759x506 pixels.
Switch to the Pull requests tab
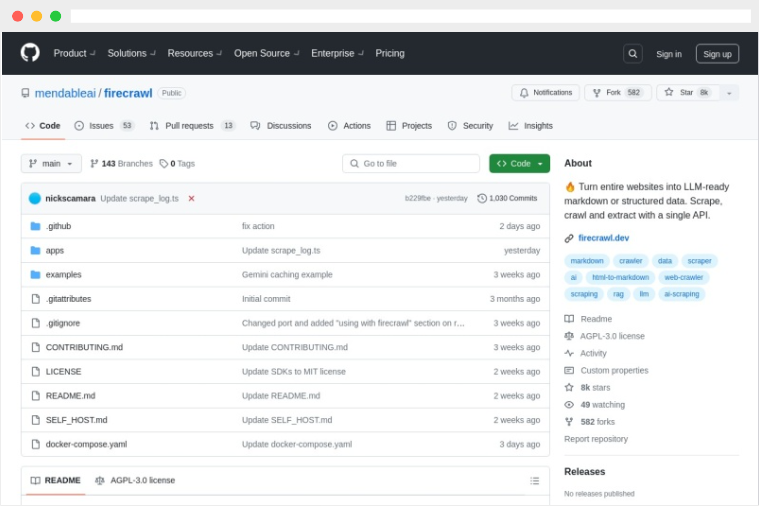coord(192,126)
